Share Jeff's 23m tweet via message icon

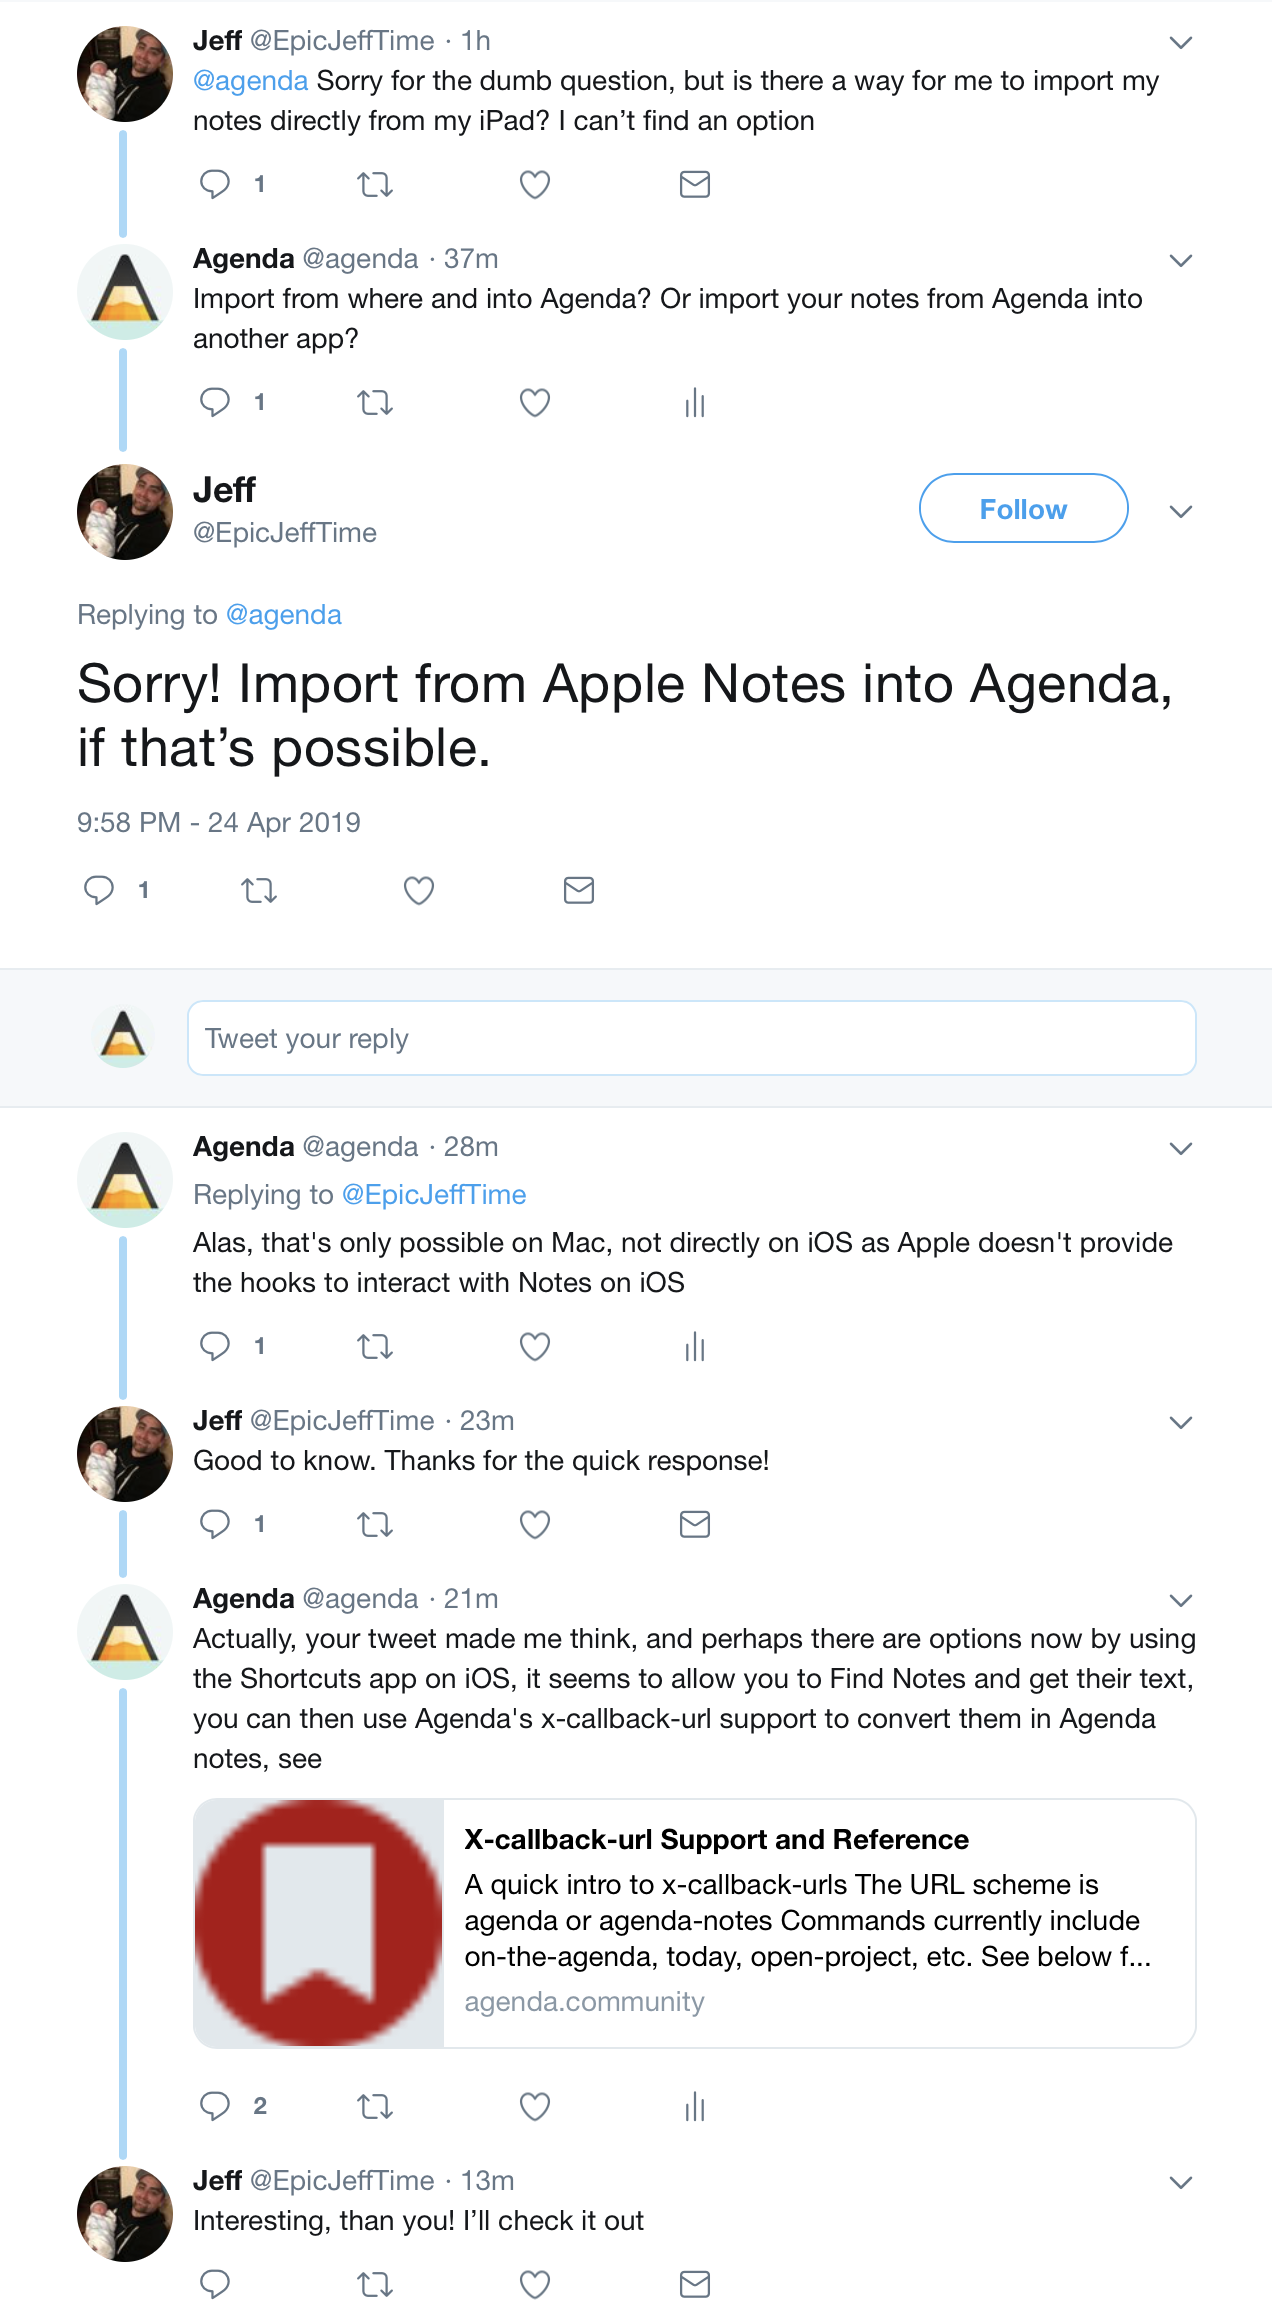point(695,1524)
